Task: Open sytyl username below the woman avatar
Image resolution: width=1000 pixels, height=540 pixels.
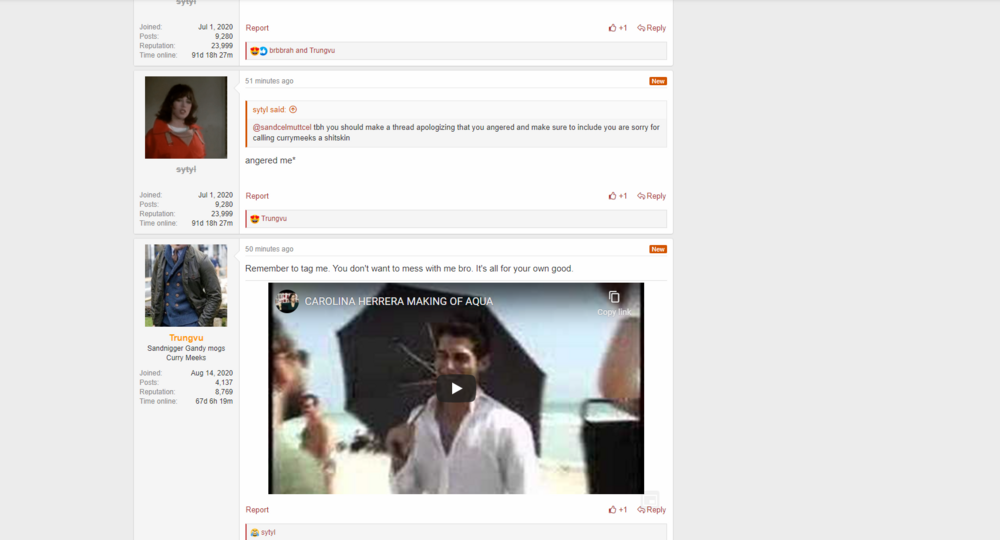Action: pos(186,170)
